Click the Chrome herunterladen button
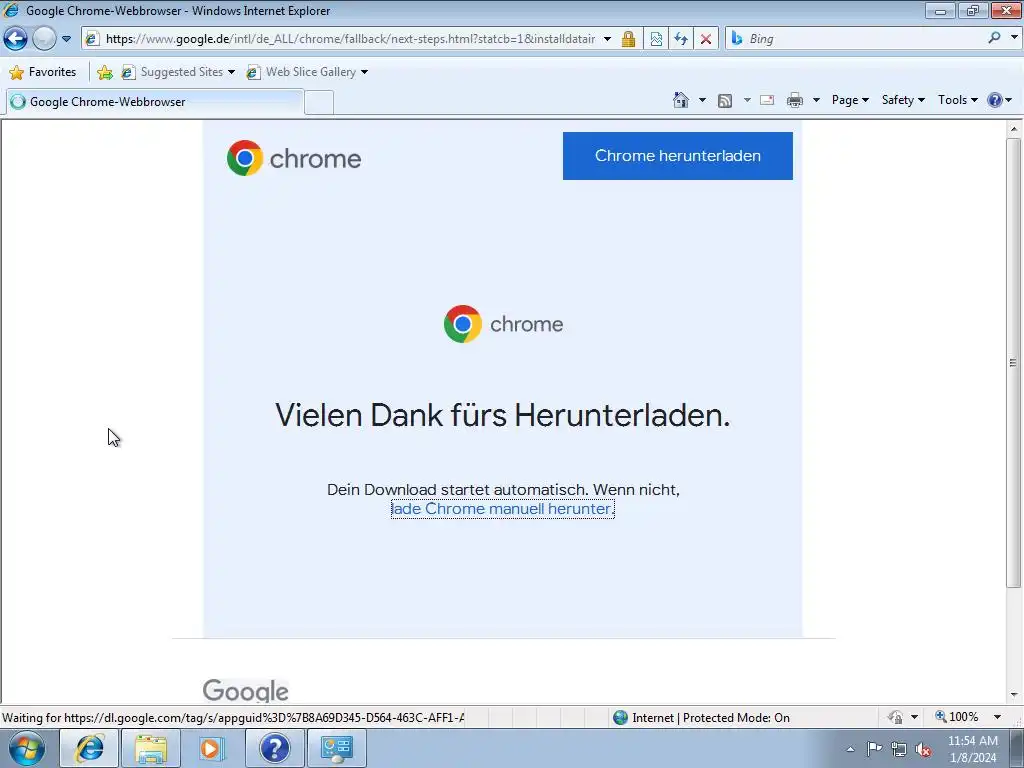The image size is (1024, 768). tap(678, 156)
